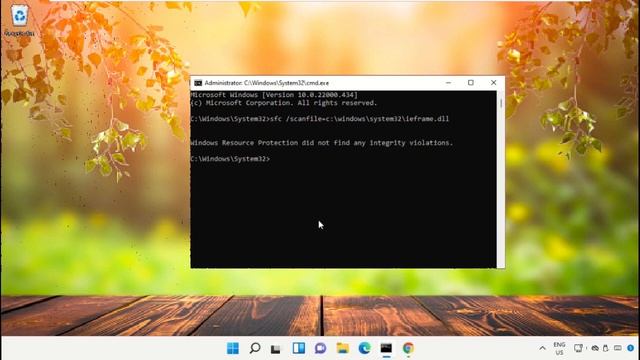Click the display/network tray icon
This screenshot has height=360, width=640.
coord(578,348)
